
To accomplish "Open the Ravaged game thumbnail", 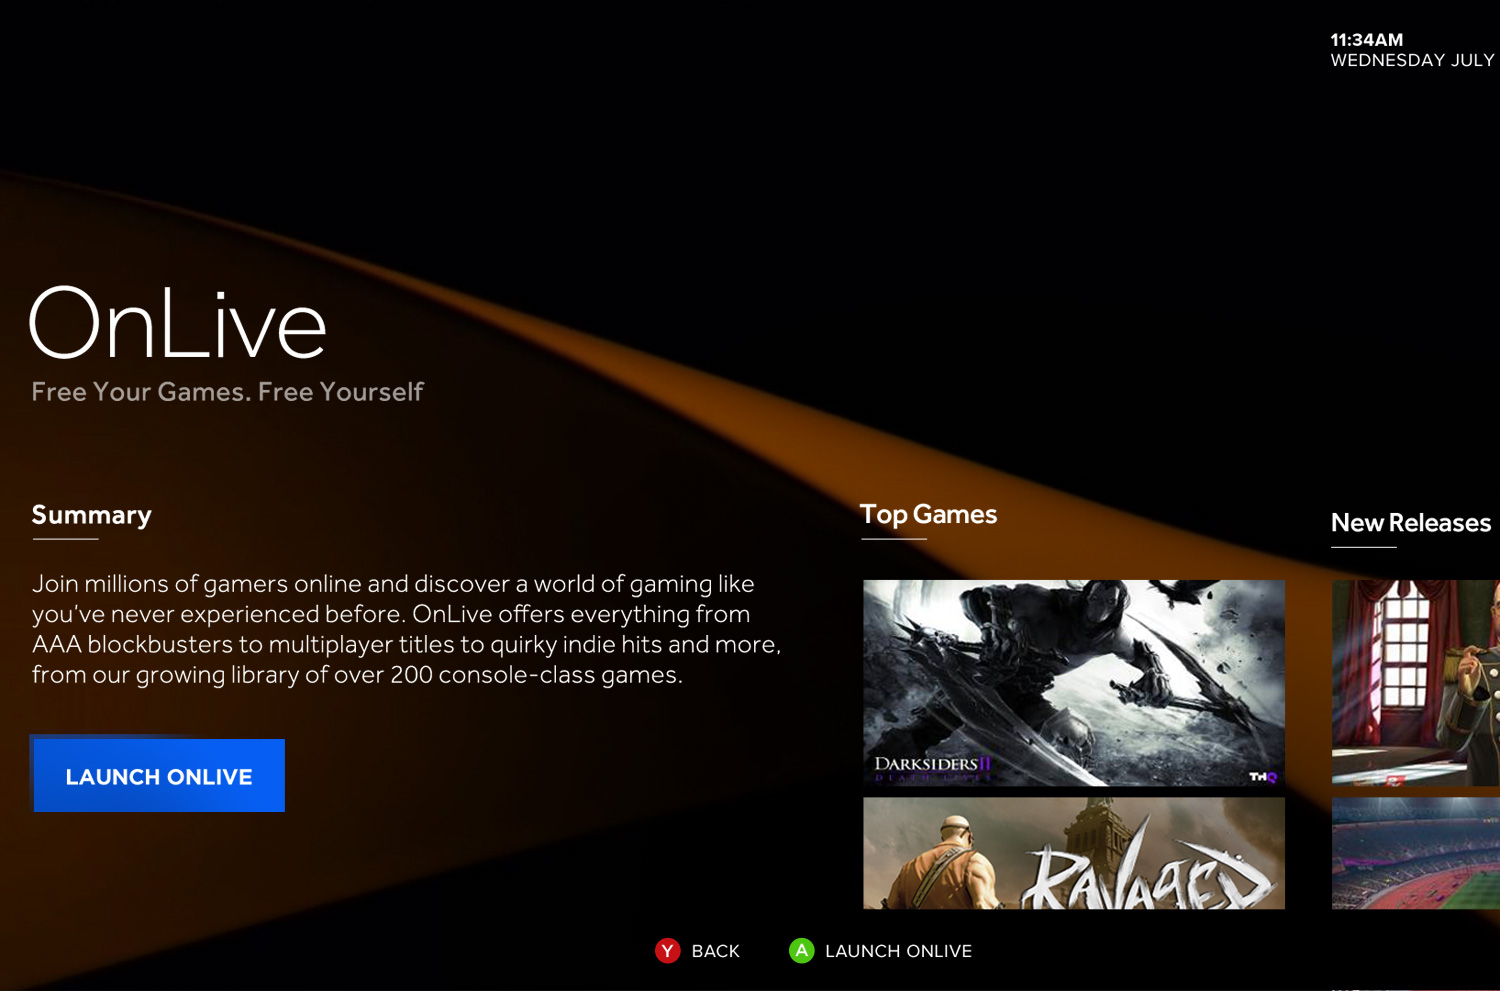I will (1074, 853).
